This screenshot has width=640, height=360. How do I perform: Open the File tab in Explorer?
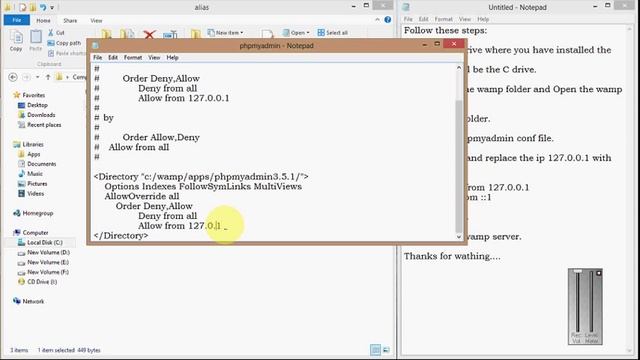pyautogui.click(x=17, y=20)
